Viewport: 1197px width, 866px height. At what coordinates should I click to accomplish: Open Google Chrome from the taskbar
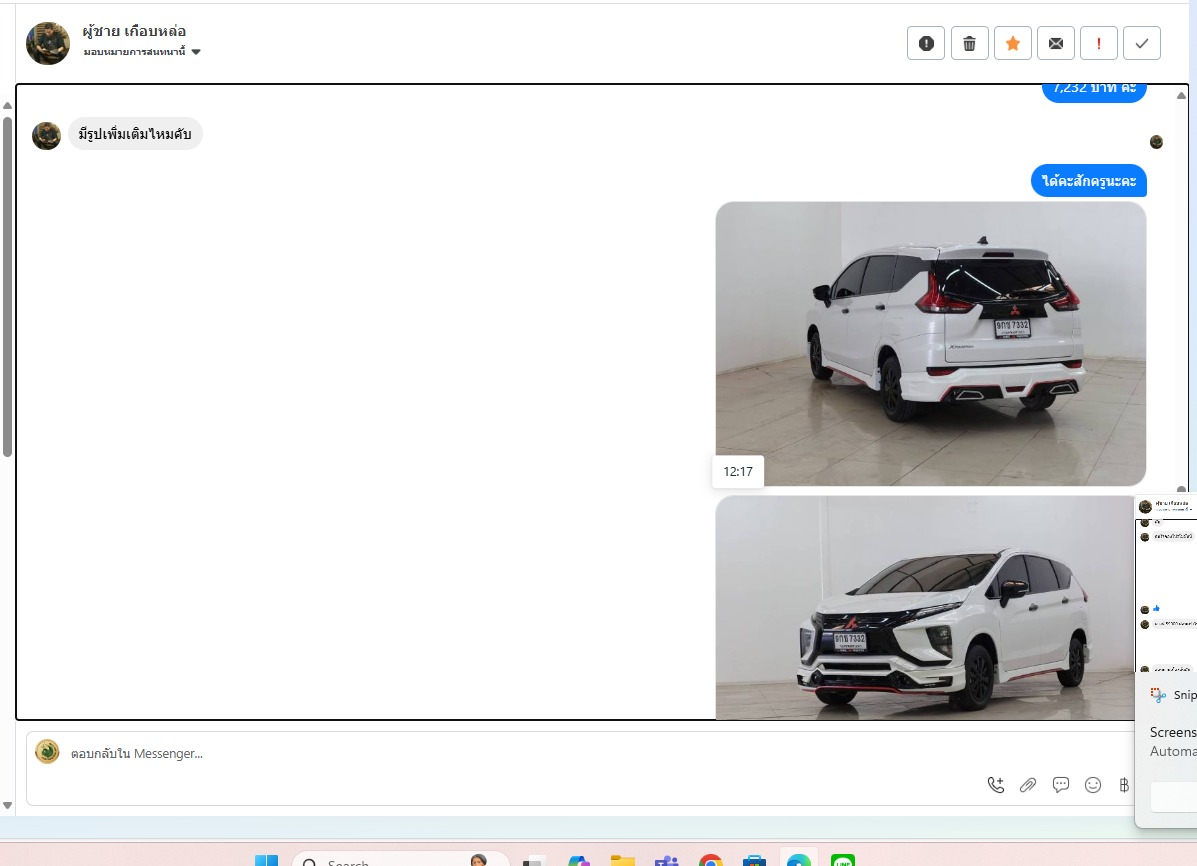pyautogui.click(x=711, y=861)
